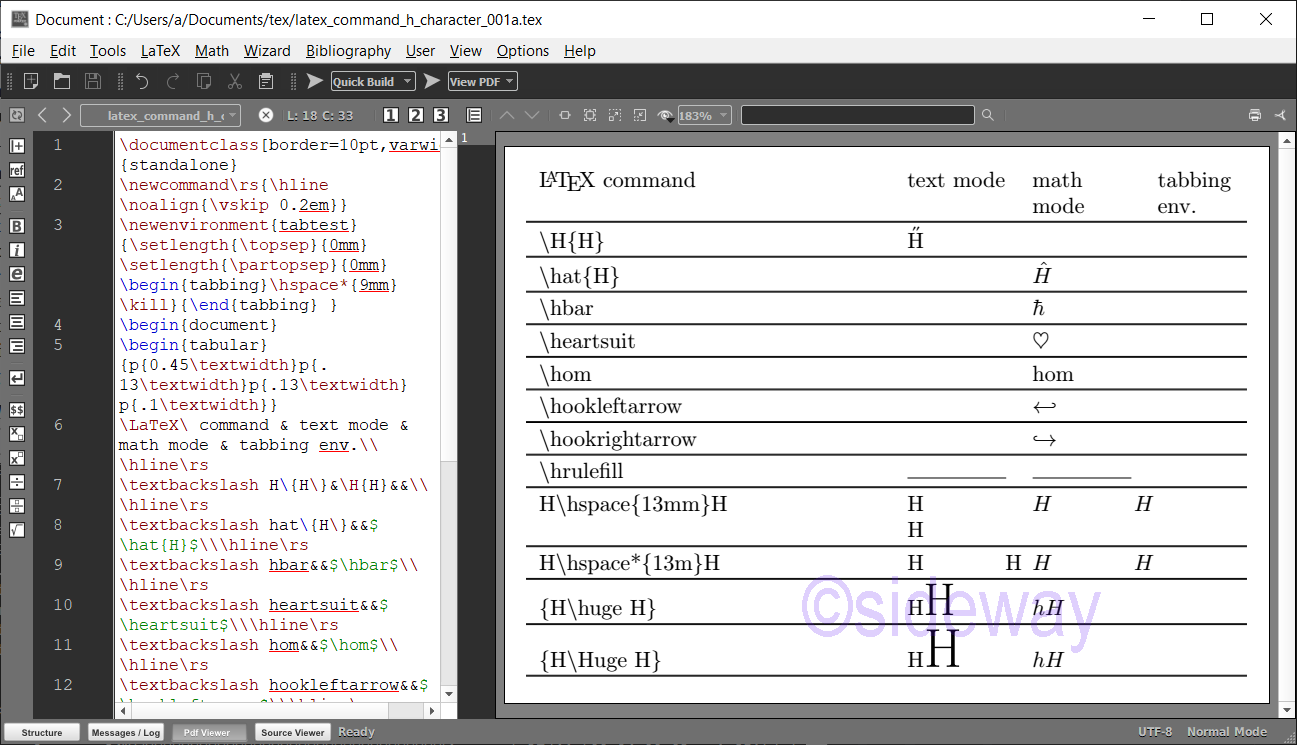Image resolution: width=1297 pixels, height=745 pixels.
Task: Click the Undo arrow icon
Action: [142, 82]
